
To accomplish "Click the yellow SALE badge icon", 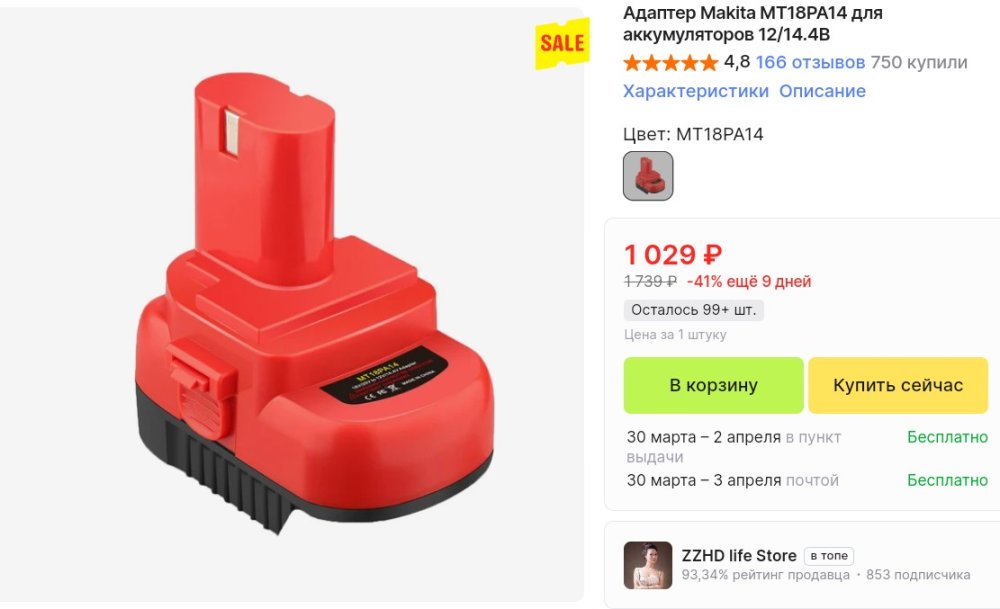I will 562,43.
